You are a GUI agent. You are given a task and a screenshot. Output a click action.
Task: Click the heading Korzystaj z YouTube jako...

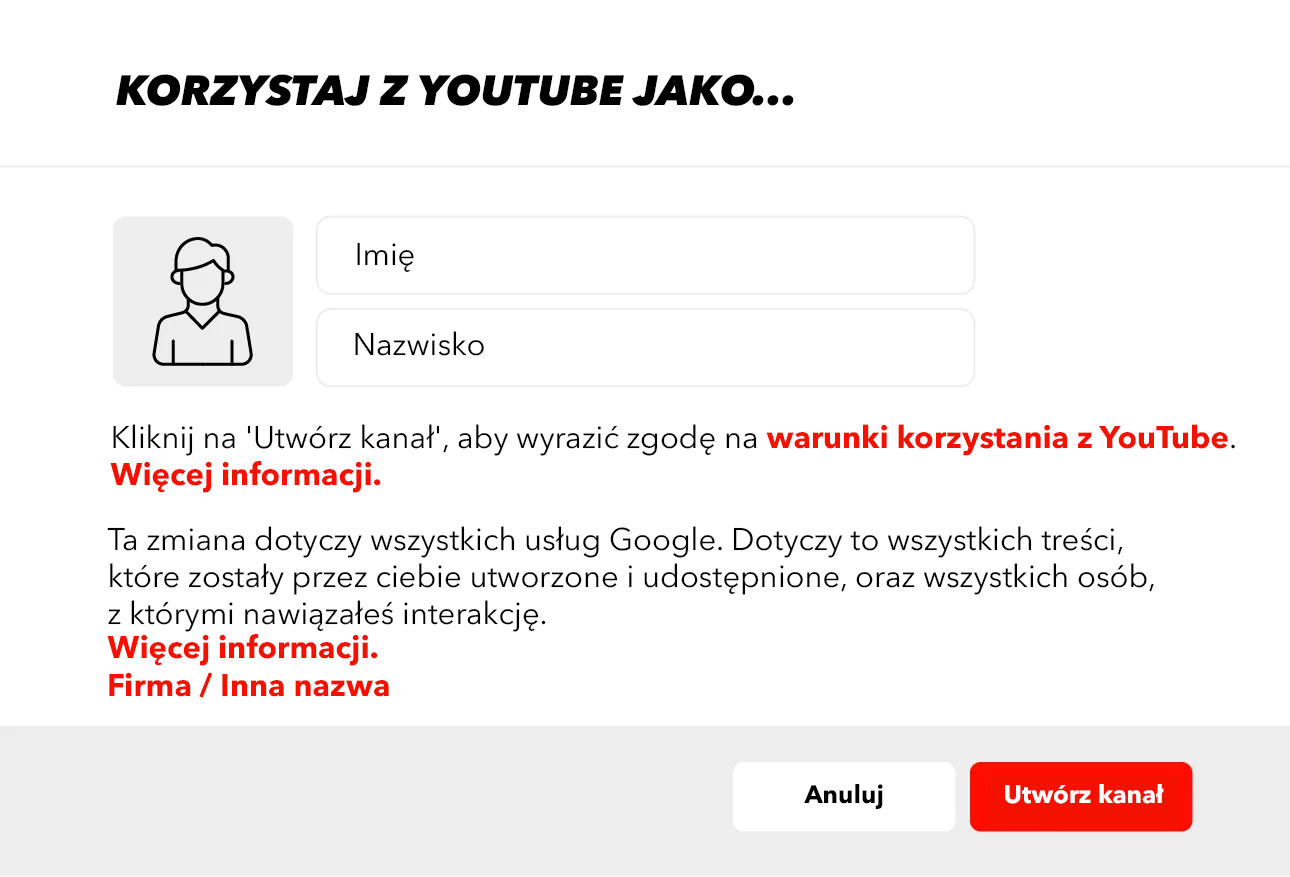point(455,93)
